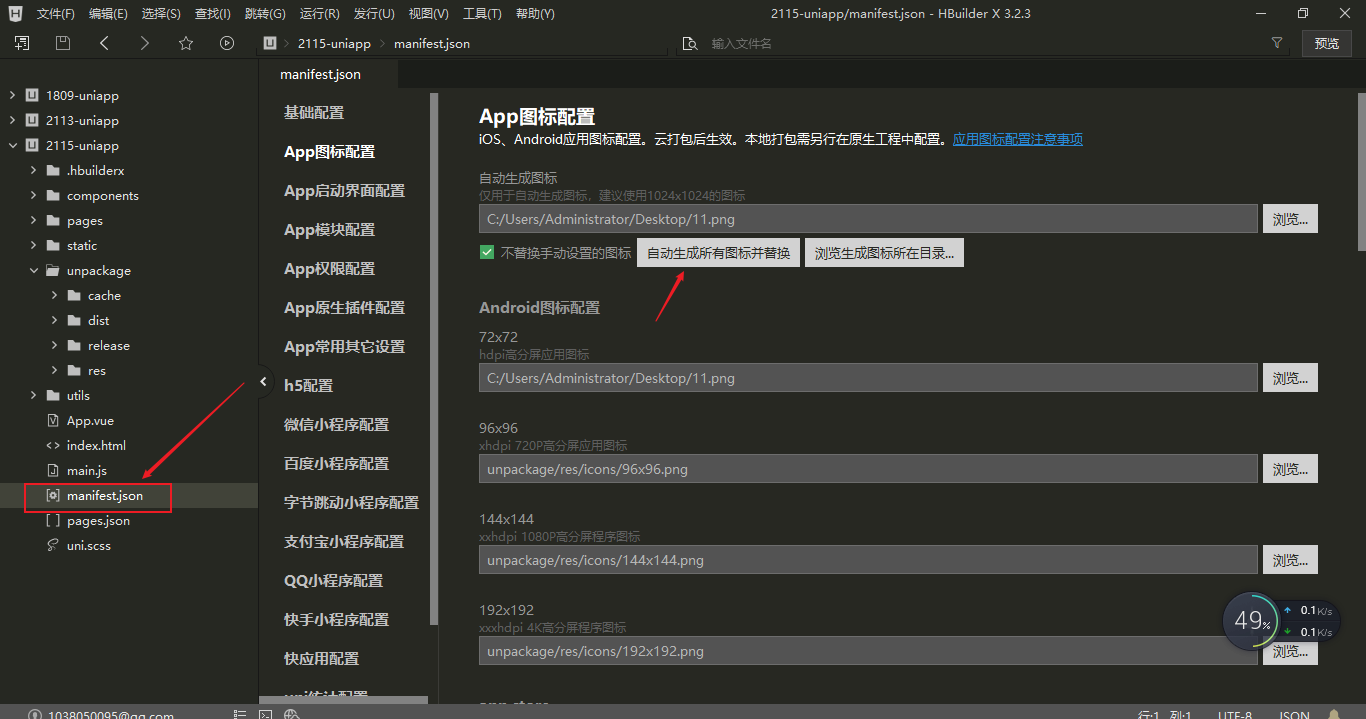Click the 49% network monitor widget
1366x719 pixels.
(1250, 621)
